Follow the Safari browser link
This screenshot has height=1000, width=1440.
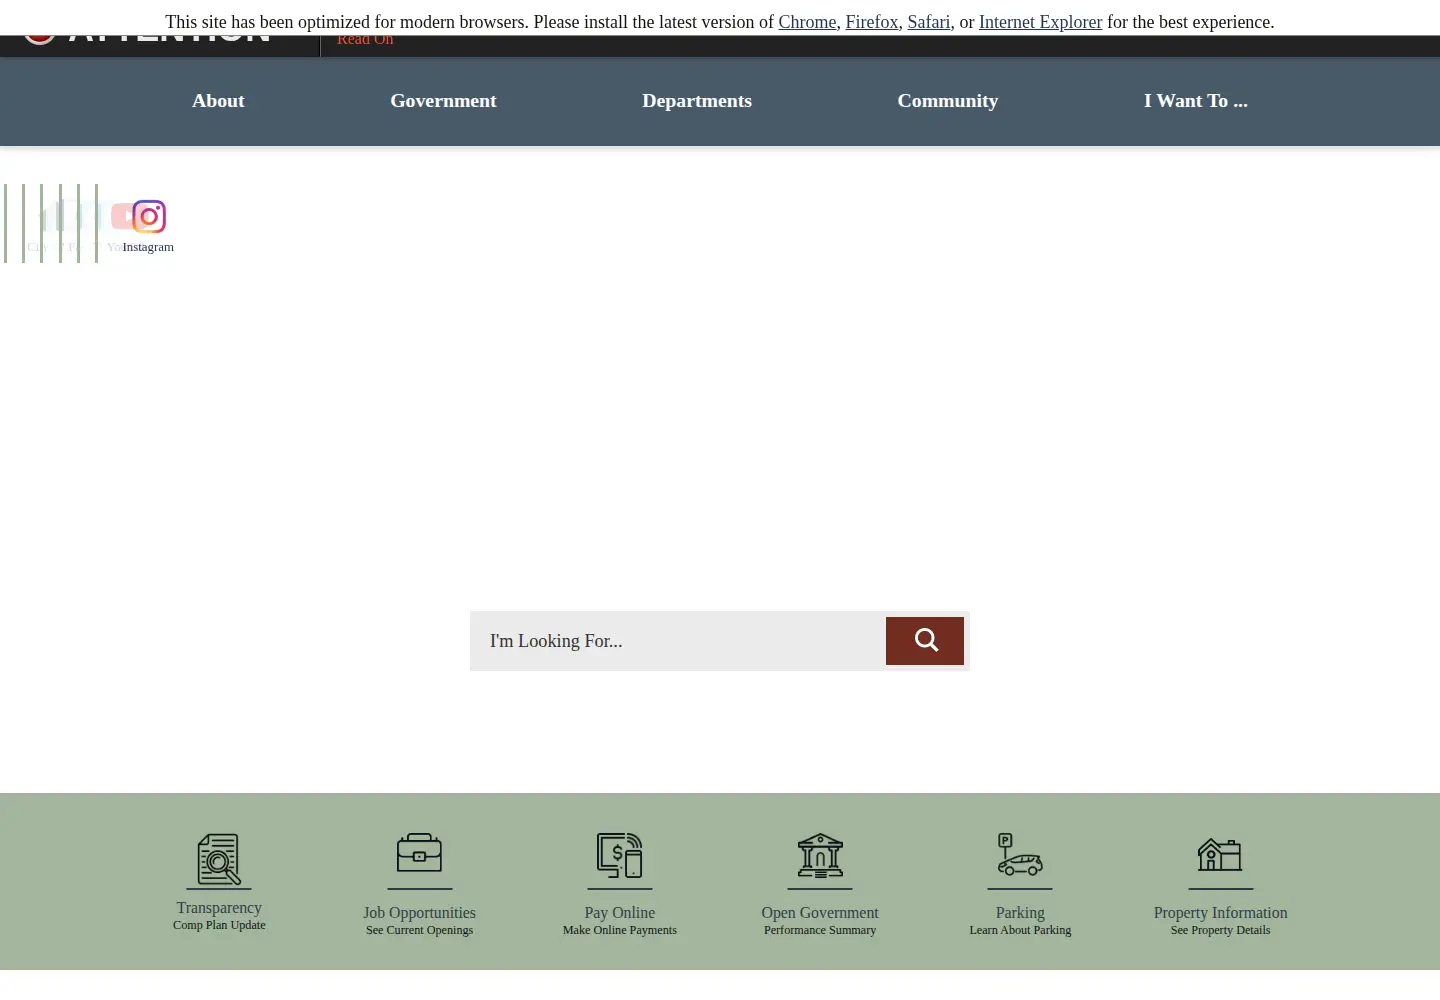tap(929, 22)
